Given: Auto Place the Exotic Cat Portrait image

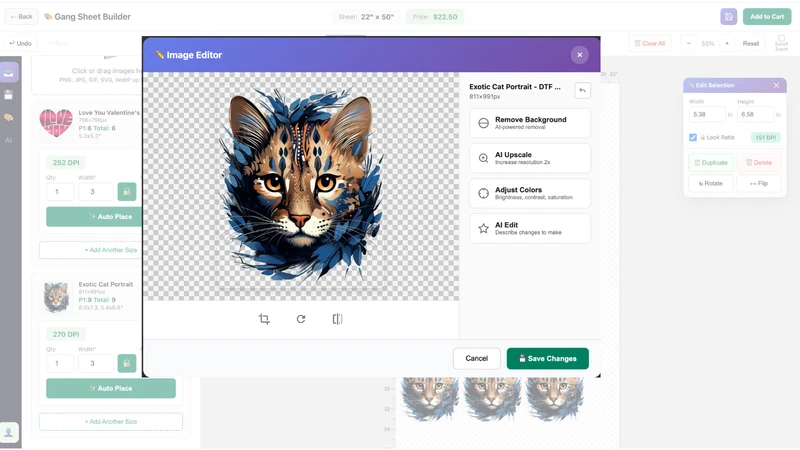Looking at the screenshot, I should click(111, 388).
